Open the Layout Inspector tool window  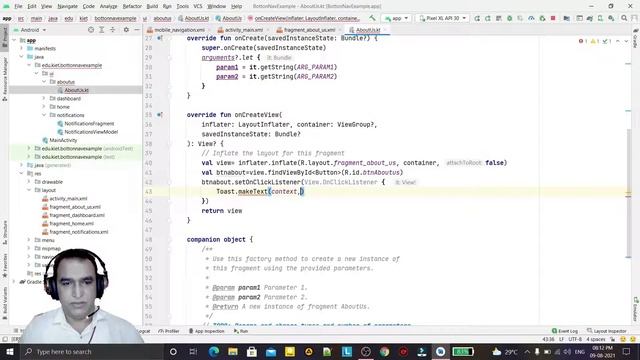point(607,331)
